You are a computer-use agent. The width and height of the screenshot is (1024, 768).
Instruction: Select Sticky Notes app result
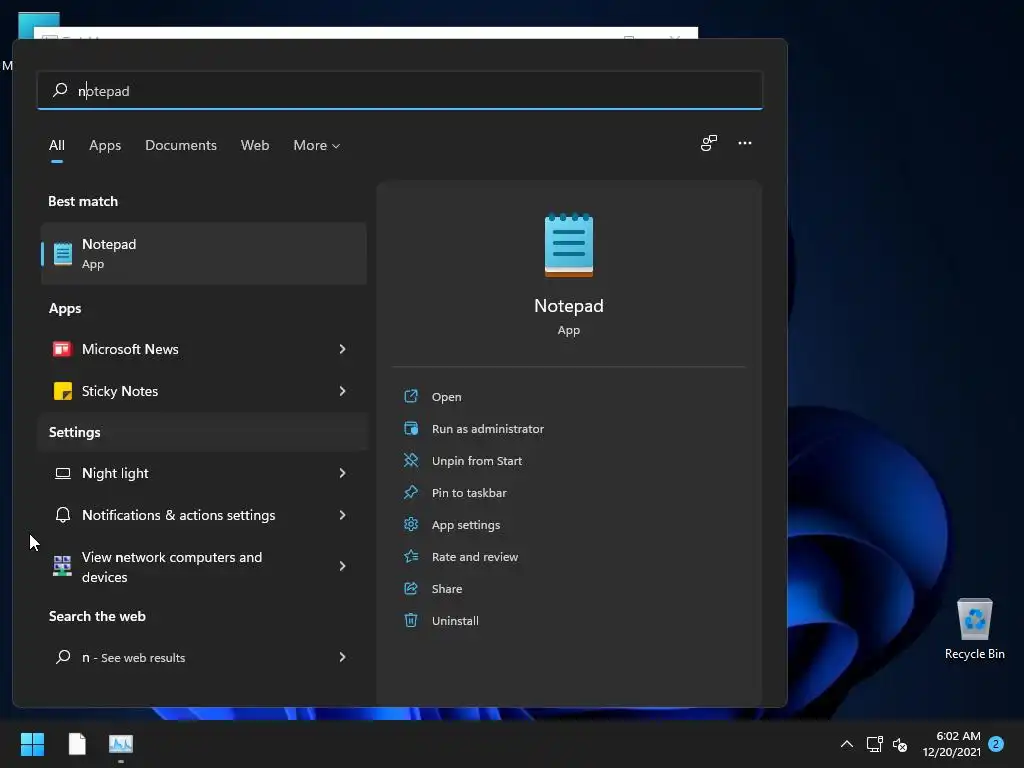tap(204, 391)
